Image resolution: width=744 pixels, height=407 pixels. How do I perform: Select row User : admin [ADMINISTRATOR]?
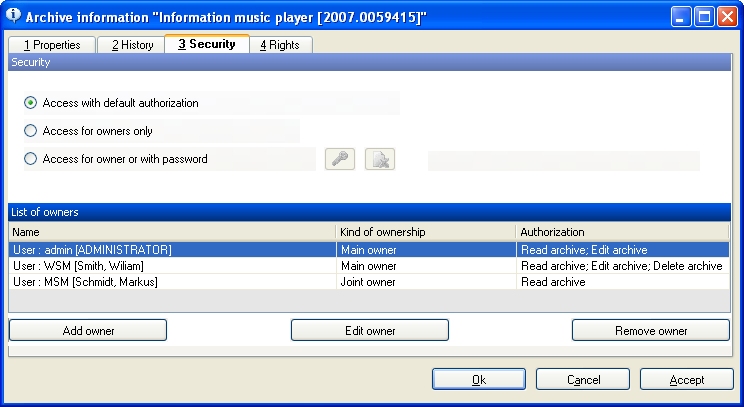[x=369, y=250]
